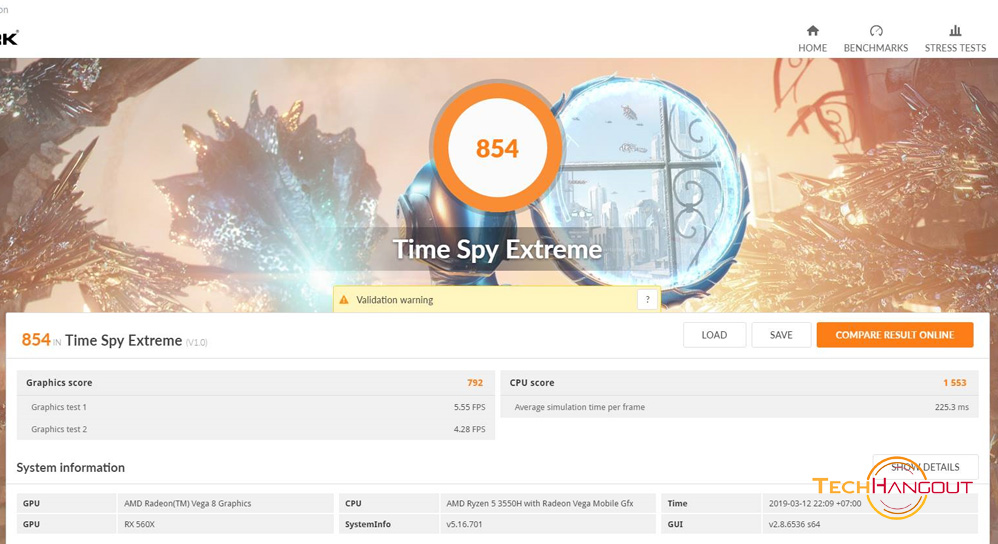998x544 pixels.
Task: Click the CPU score value 1 553
Action: coord(955,383)
